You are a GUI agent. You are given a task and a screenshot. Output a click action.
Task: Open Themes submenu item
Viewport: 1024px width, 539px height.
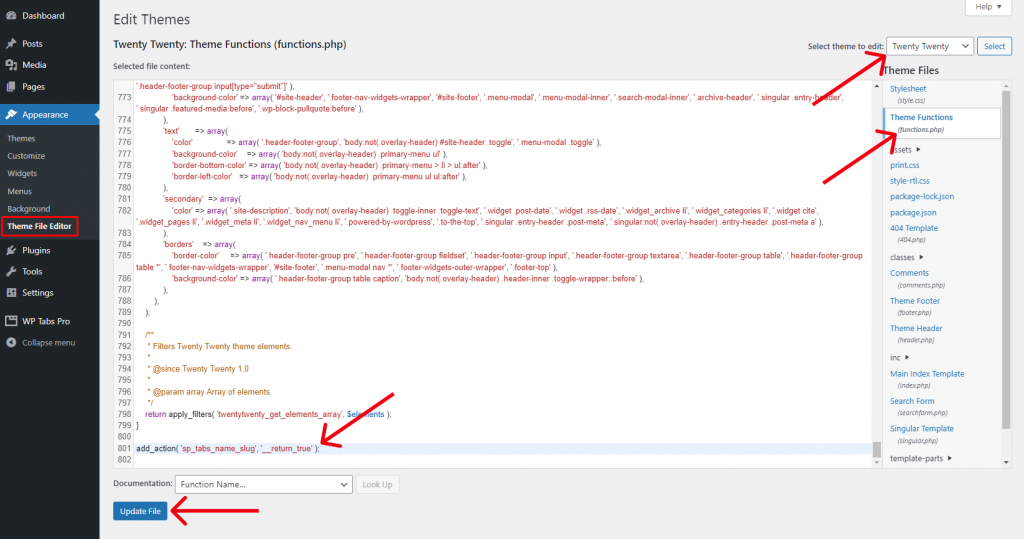point(21,139)
